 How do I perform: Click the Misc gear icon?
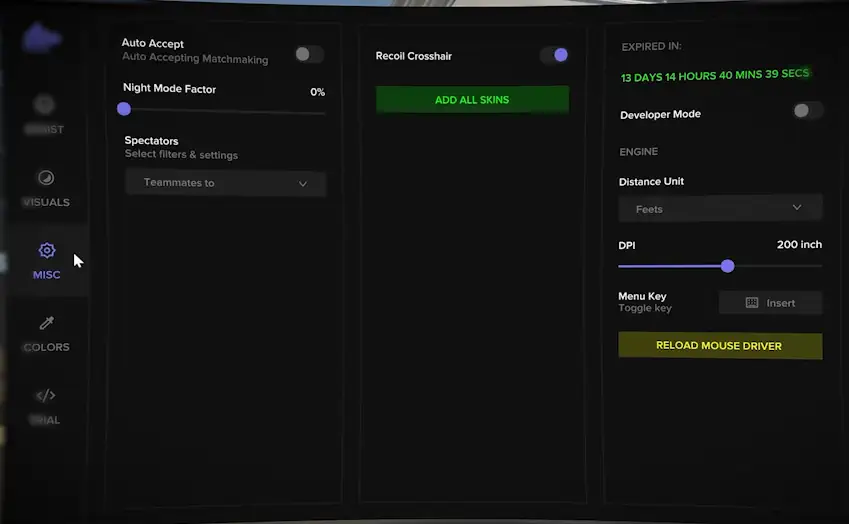(x=47, y=250)
